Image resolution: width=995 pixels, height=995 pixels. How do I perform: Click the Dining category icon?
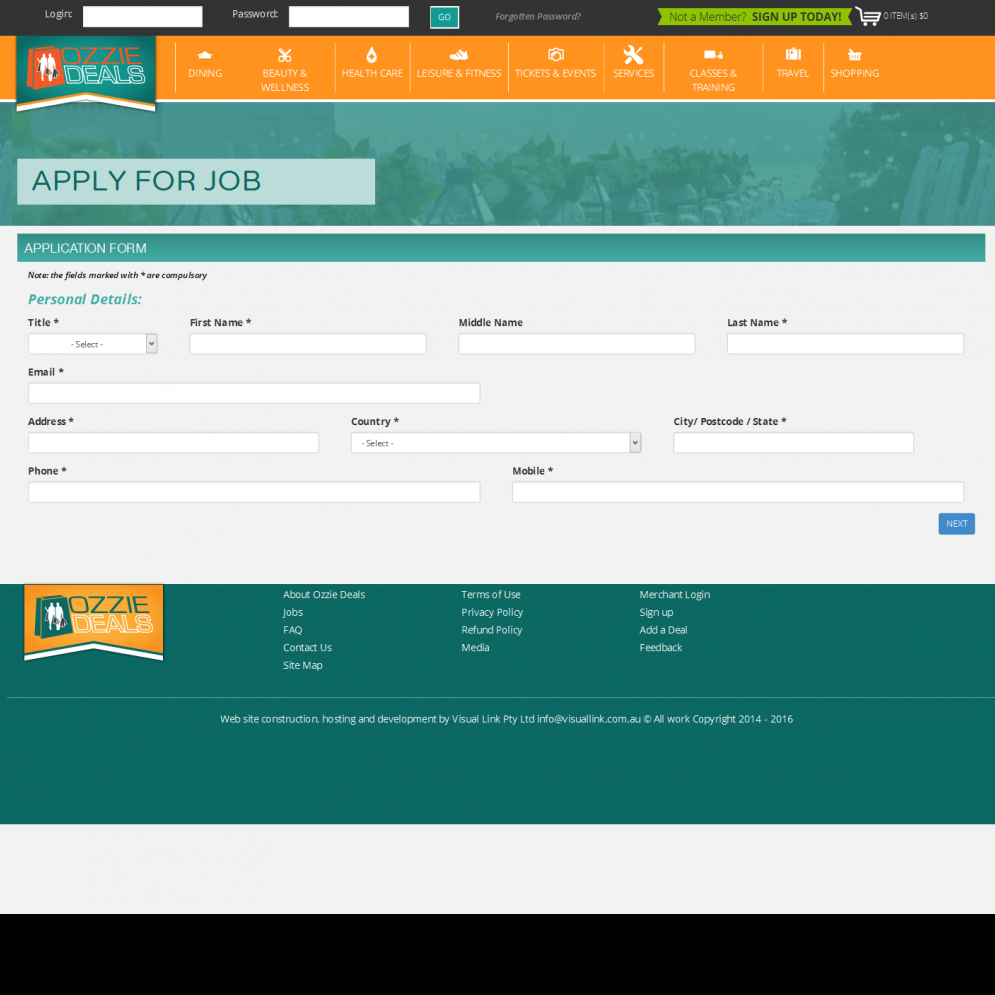(x=205, y=55)
